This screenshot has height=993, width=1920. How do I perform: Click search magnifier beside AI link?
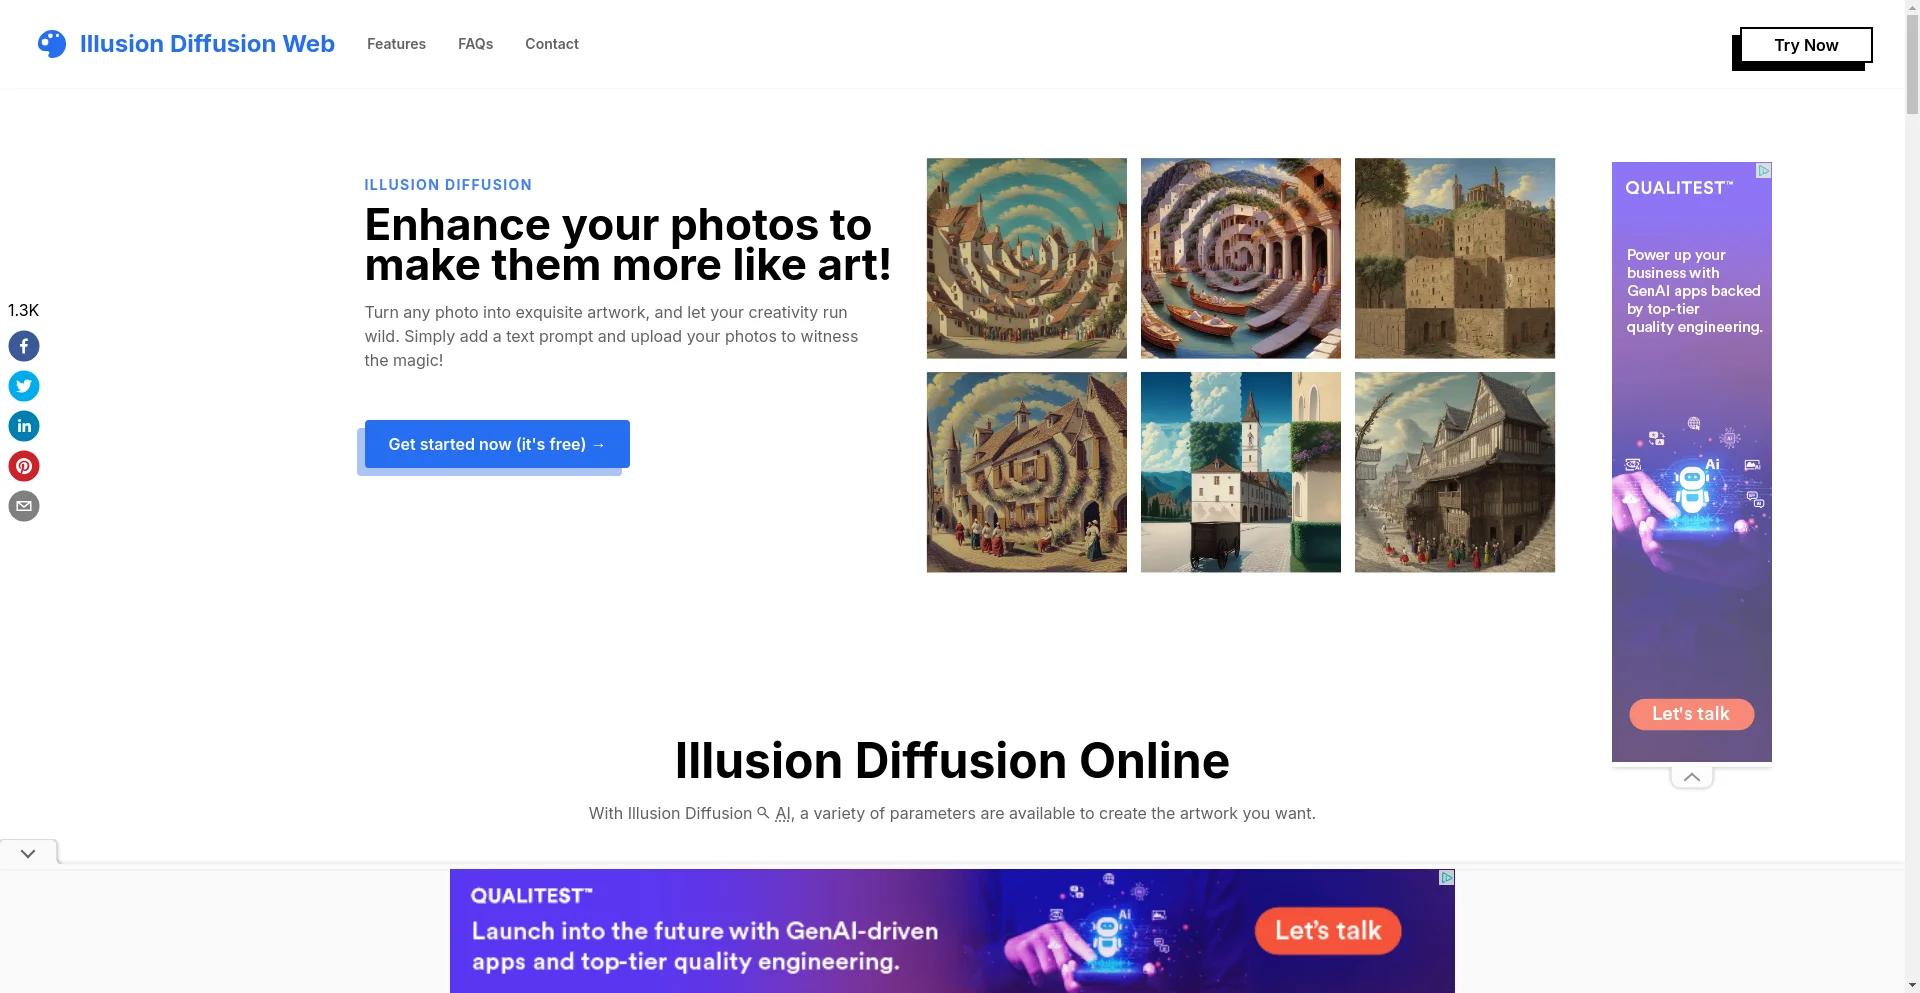point(764,813)
